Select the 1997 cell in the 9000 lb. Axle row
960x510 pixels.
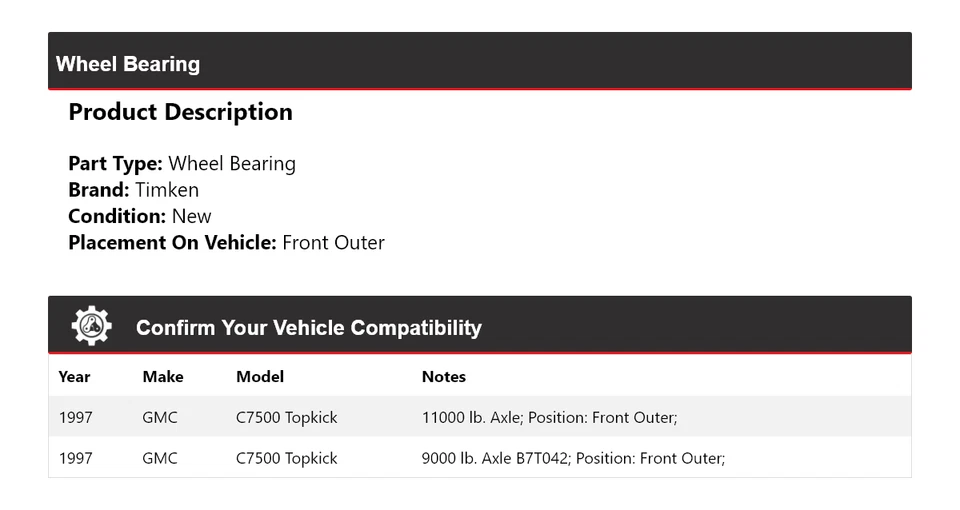coord(75,458)
